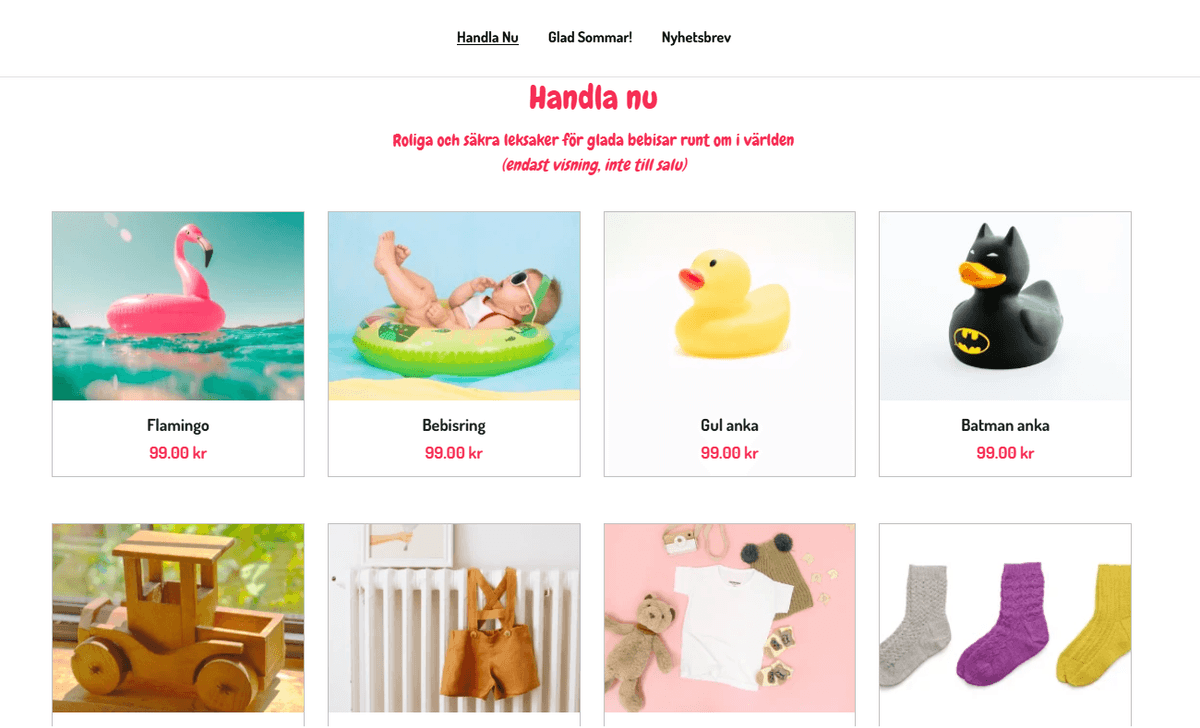1200x728 pixels.
Task: Select the wooden toy truck photo
Action: pos(178,618)
